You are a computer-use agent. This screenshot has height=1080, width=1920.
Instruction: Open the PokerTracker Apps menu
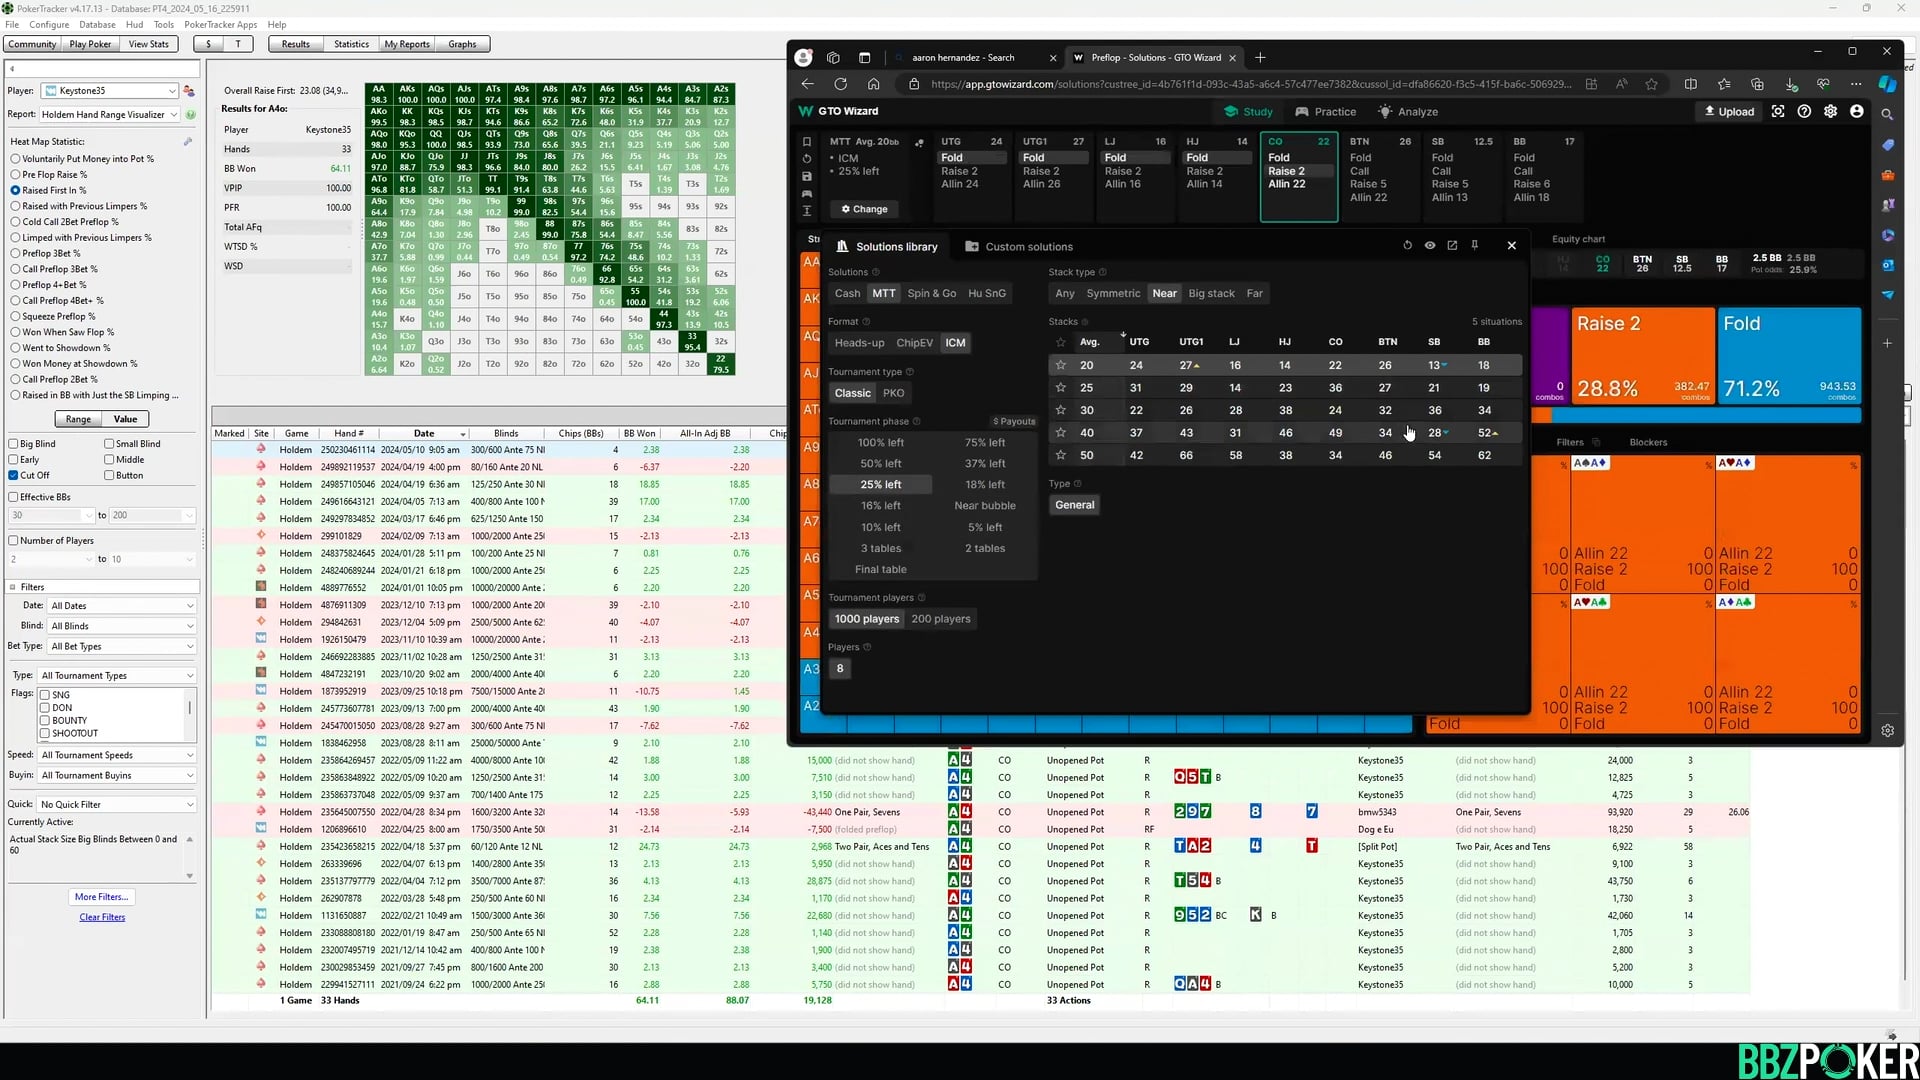coord(220,25)
